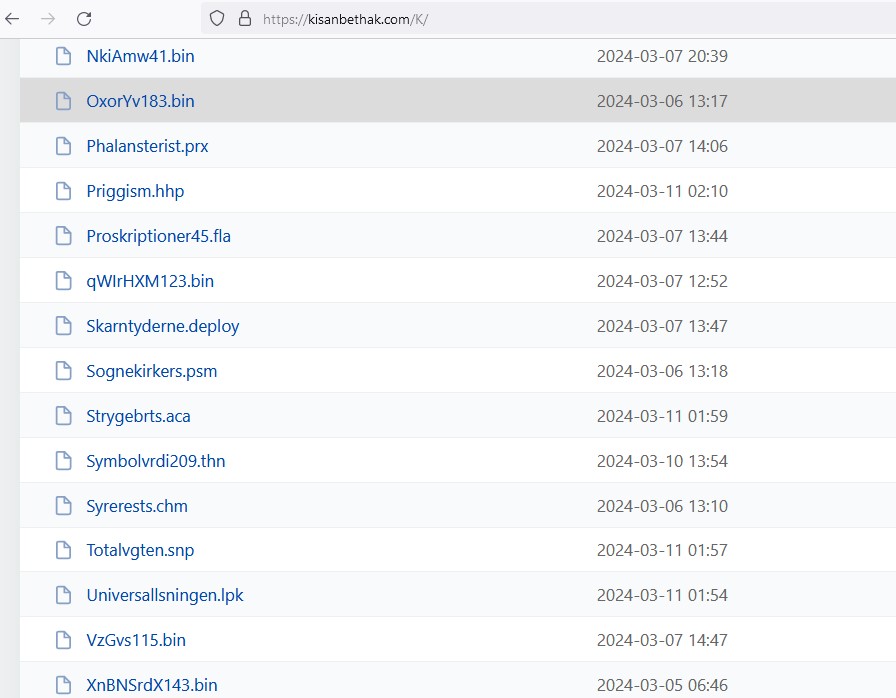Select the date 2024-03-07 13:47
The height and width of the screenshot is (698, 896).
[x=662, y=326]
